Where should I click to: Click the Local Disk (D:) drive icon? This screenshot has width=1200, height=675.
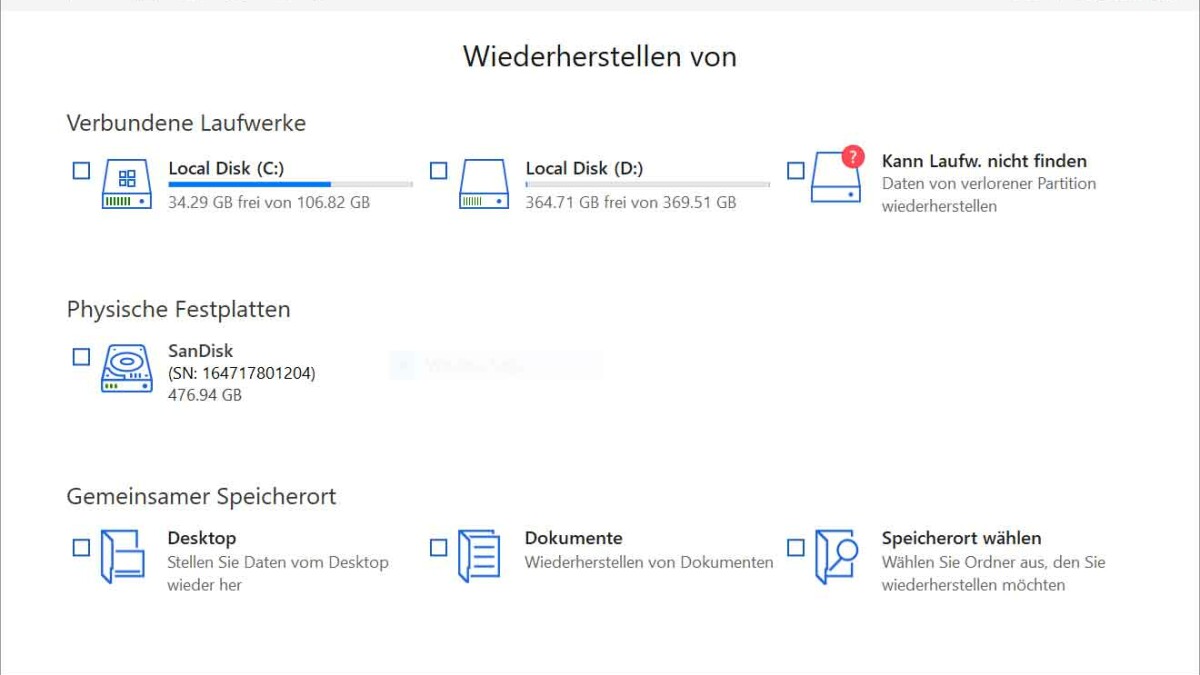point(484,184)
